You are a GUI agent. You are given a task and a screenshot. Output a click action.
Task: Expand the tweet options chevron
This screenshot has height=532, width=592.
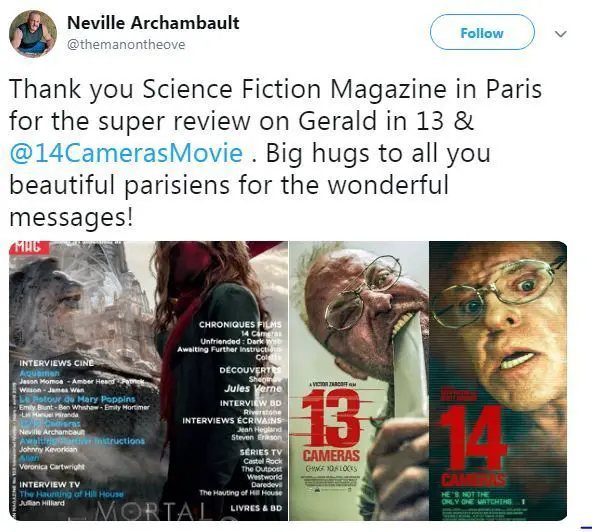click(x=561, y=34)
